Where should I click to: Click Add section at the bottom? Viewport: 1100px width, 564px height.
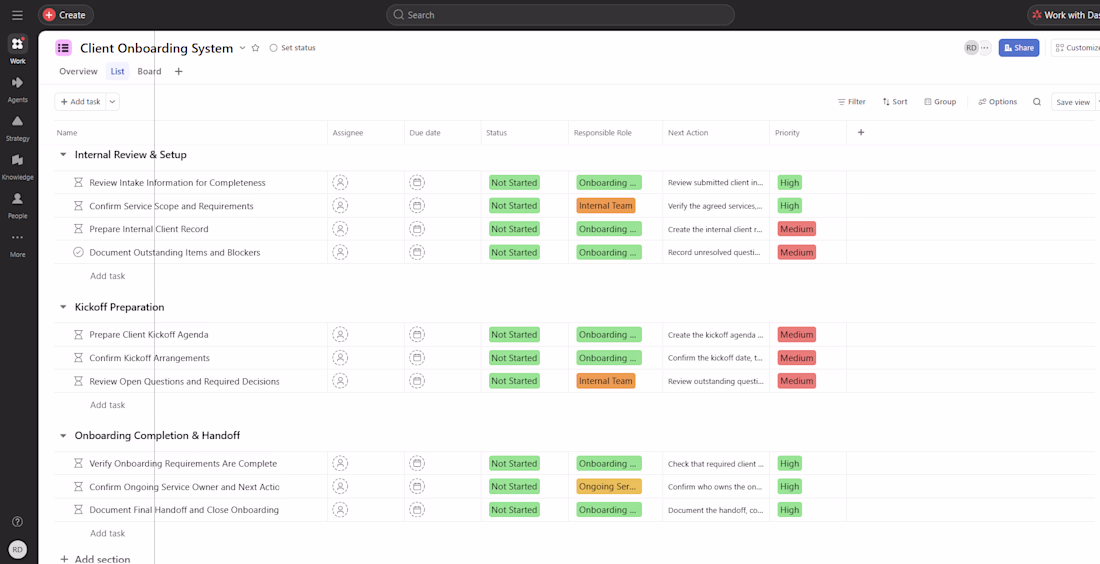pyautogui.click(x=95, y=559)
